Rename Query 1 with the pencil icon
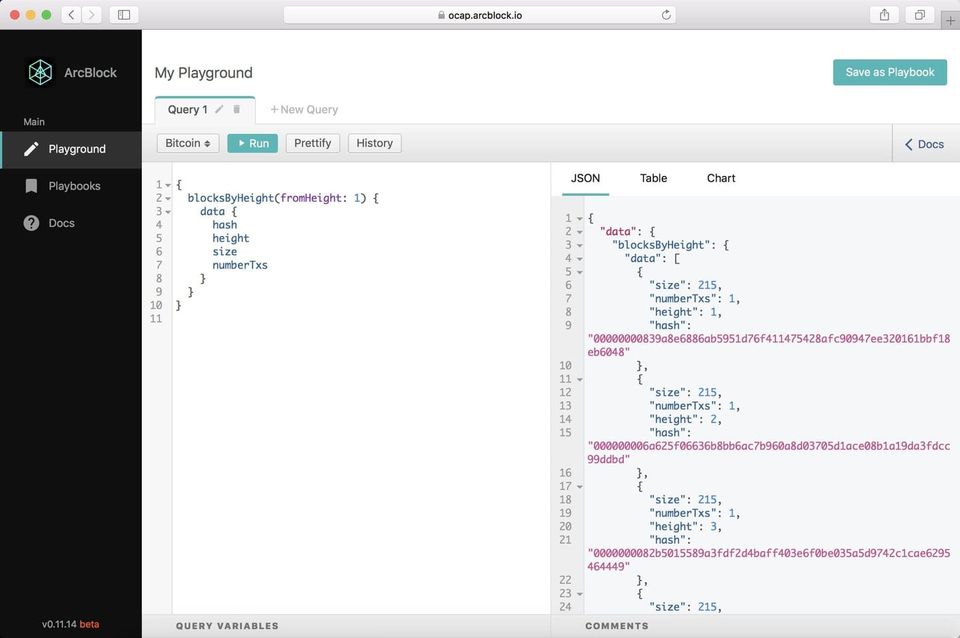This screenshot has width=960, height=638. click(220, 109)
